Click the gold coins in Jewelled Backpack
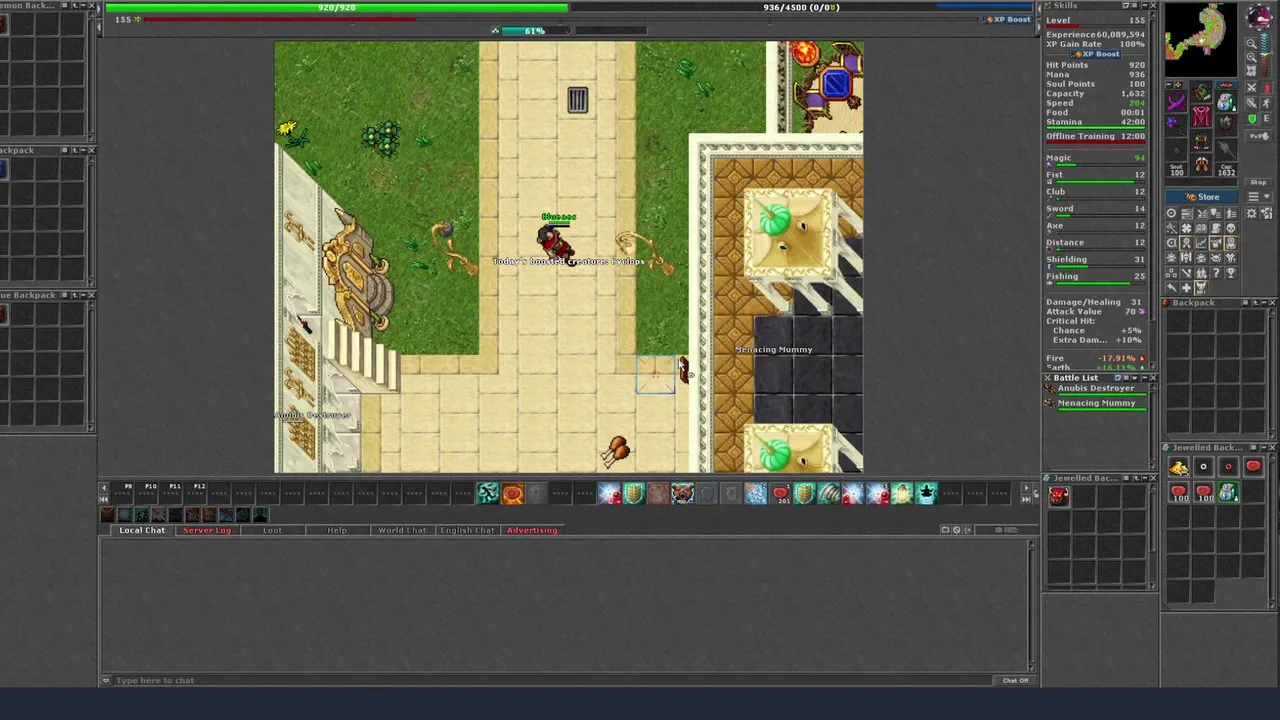The image size is (1280, 720). pyautogui.click(x=1179, y=467)
